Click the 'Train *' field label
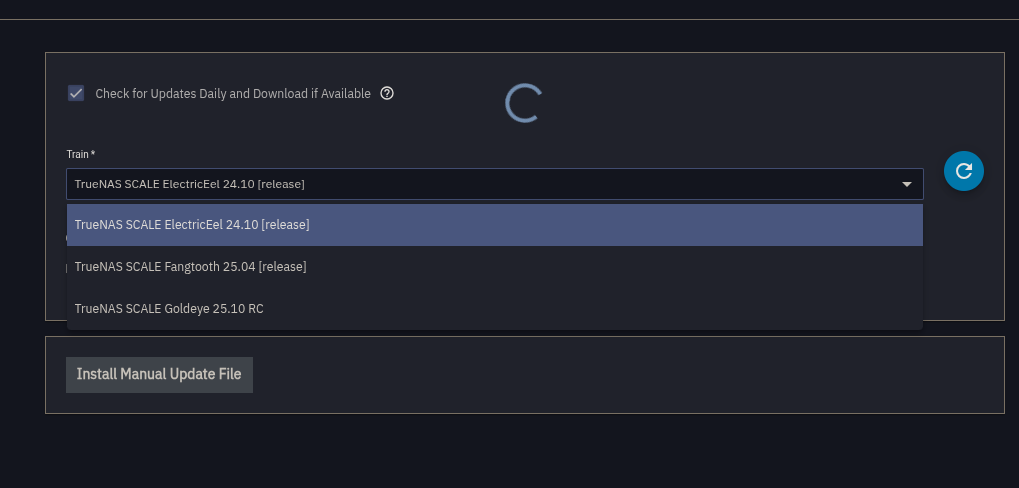This screenshot has width=1019, height=488. coord(81,154)
